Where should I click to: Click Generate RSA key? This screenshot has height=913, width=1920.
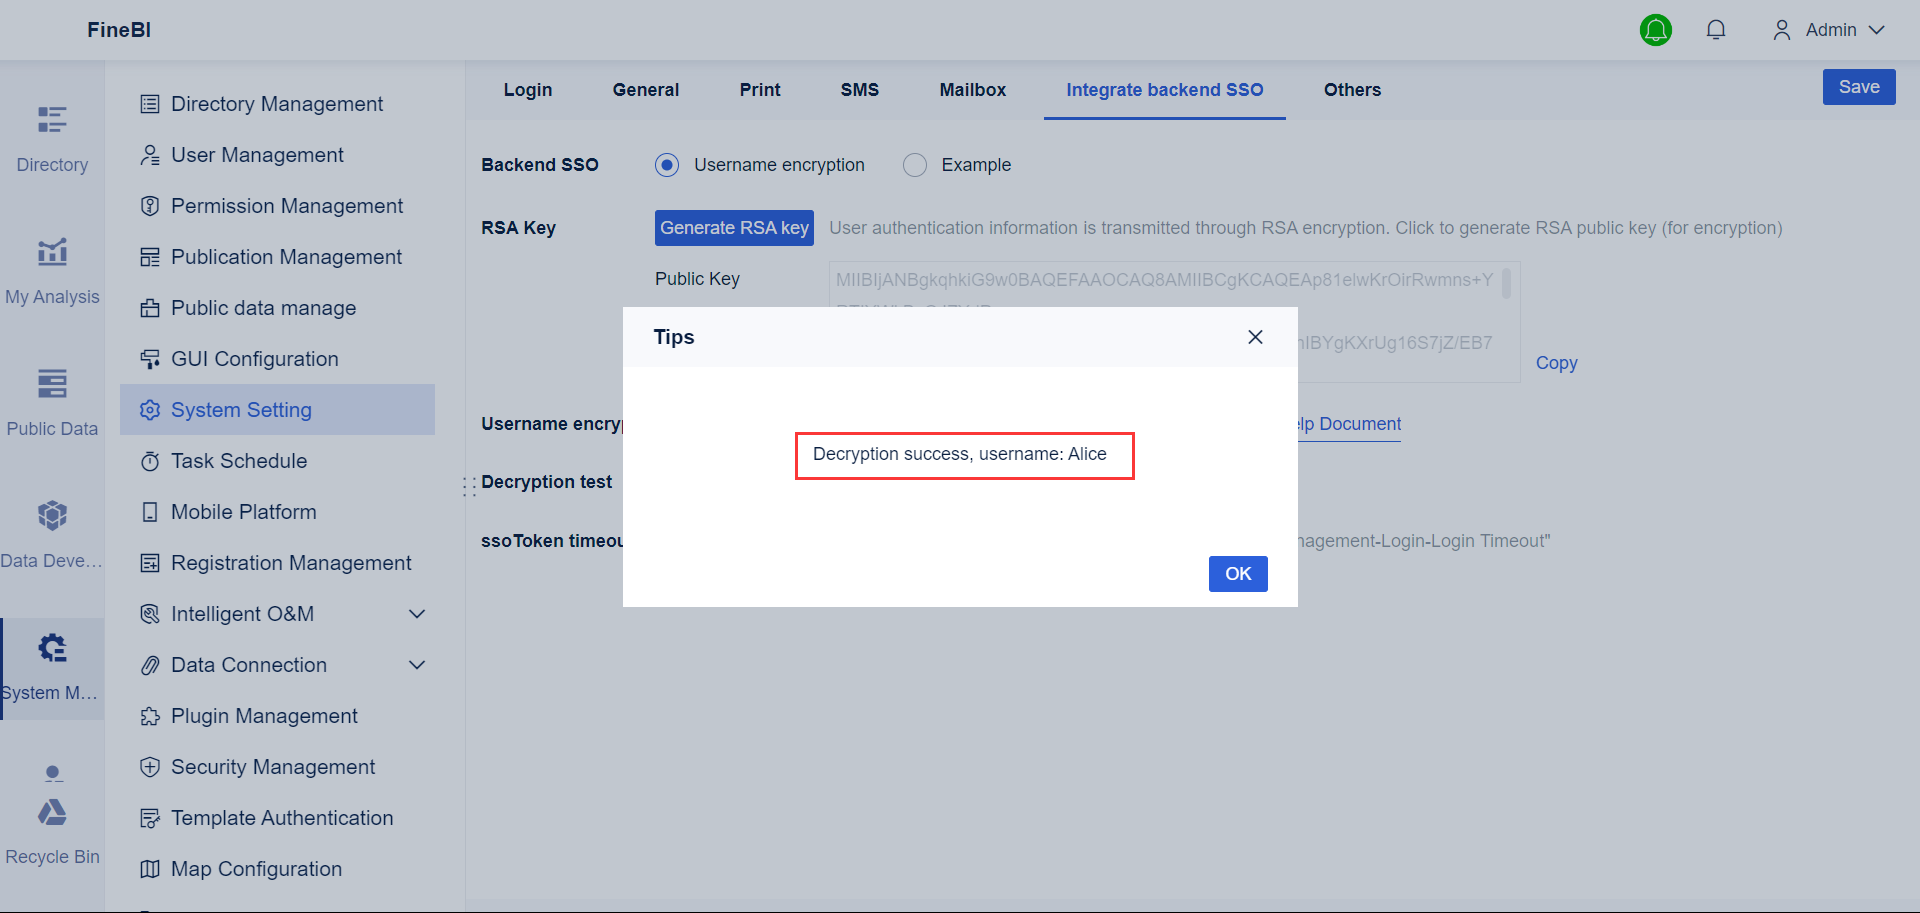pos(734,227)
